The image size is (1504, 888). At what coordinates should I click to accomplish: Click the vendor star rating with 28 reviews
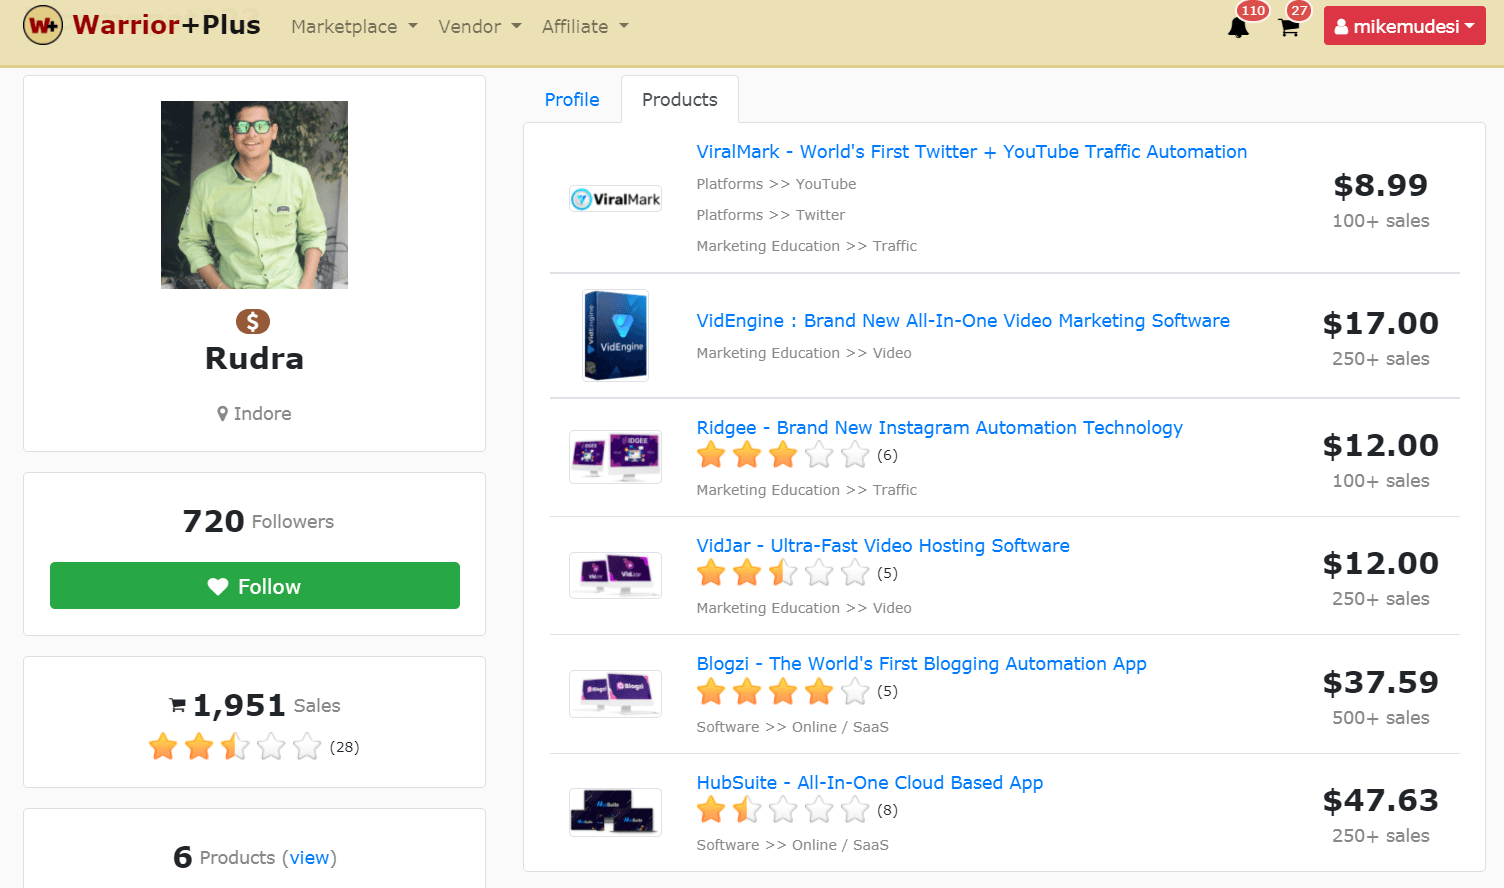tap(235, 747)
